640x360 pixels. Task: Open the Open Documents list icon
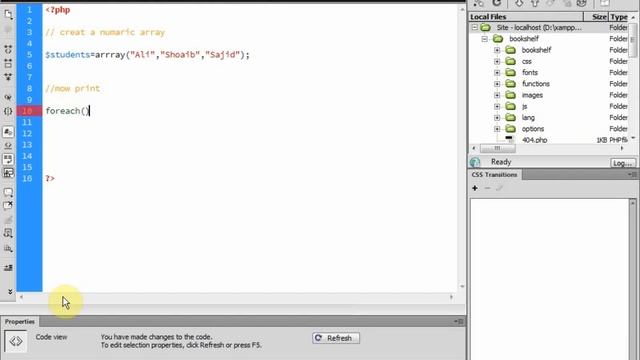point(8,15)
